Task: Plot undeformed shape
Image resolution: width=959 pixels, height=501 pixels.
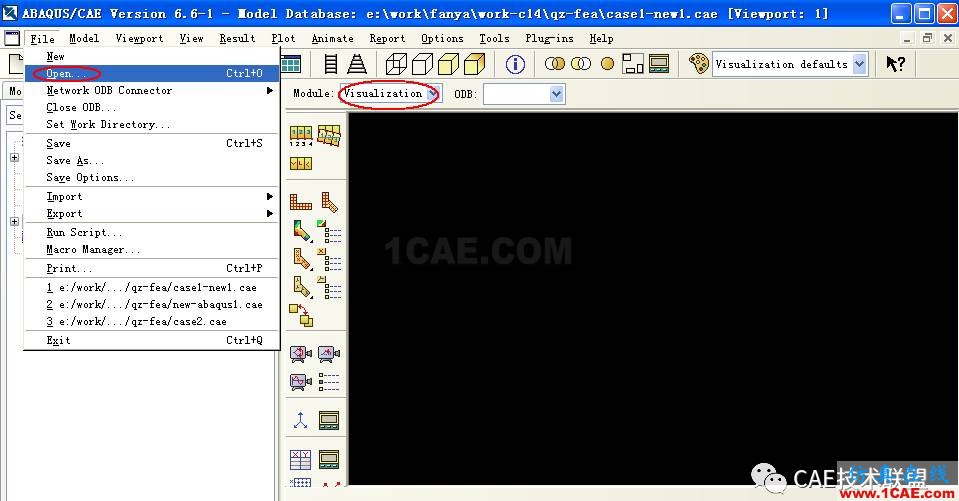Action: pyautogui.click(x=300, y=201)
